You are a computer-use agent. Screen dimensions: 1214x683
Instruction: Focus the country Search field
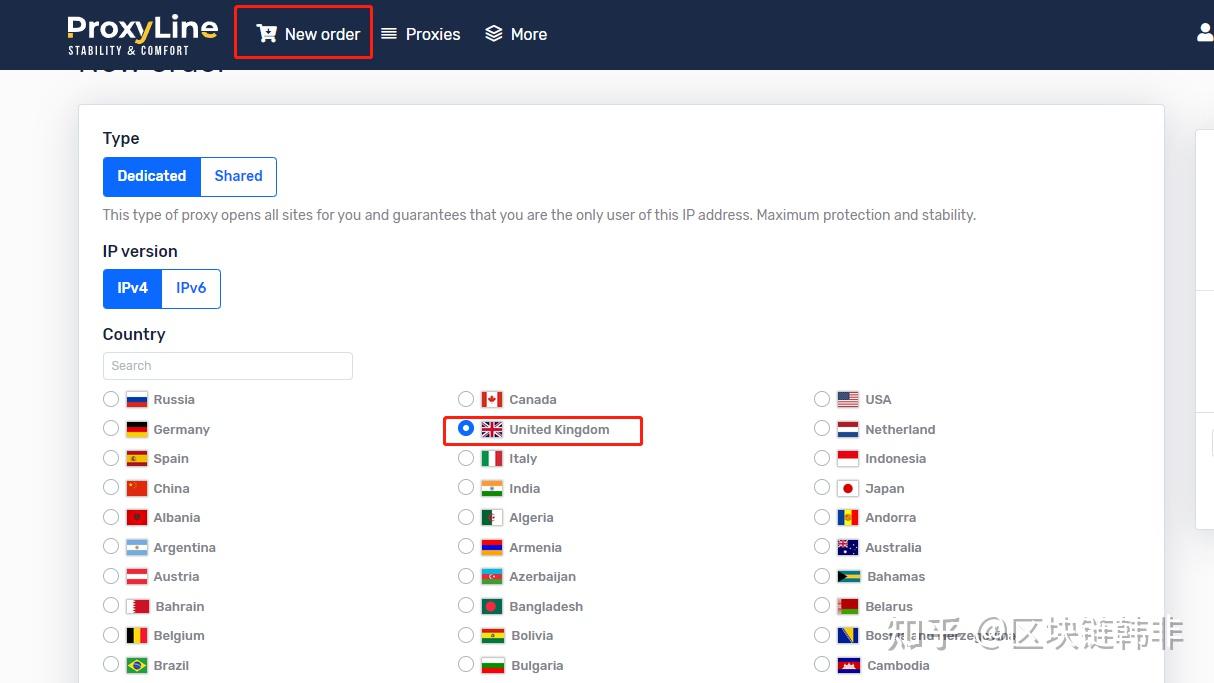tap(228, 366)
